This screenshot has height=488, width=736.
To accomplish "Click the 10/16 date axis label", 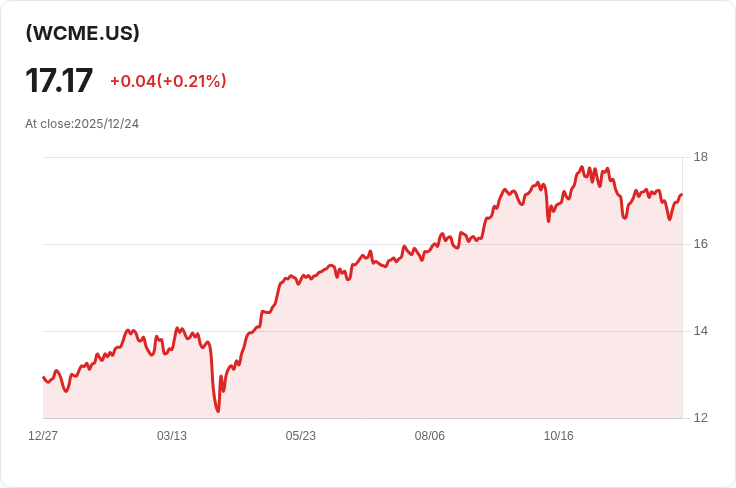I will (x=559, y=436).
